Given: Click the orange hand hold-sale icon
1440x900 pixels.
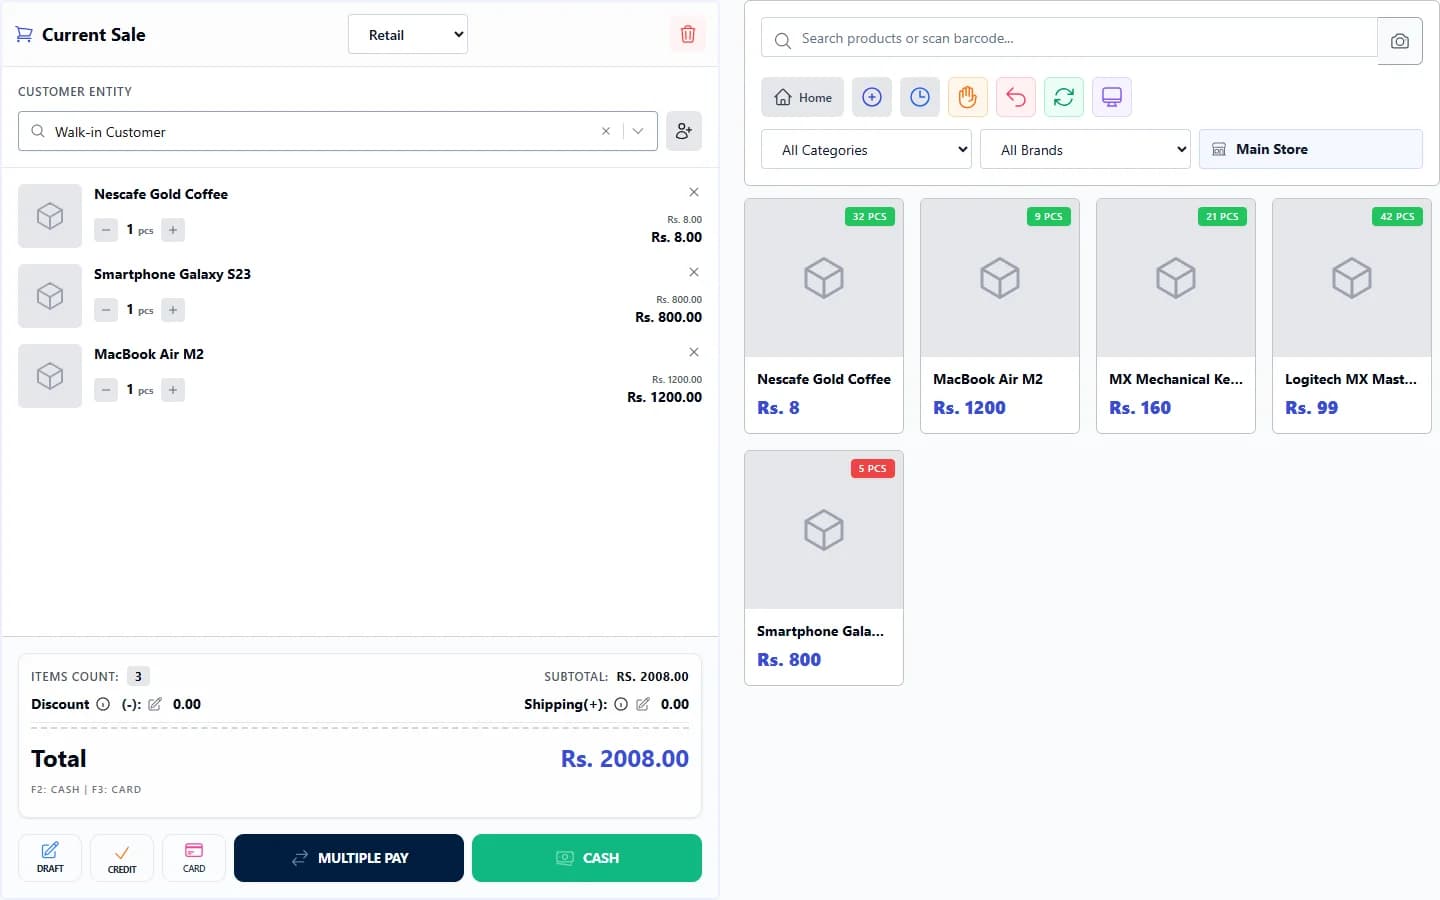Looking at the screenshot, I should click(968, 97).
